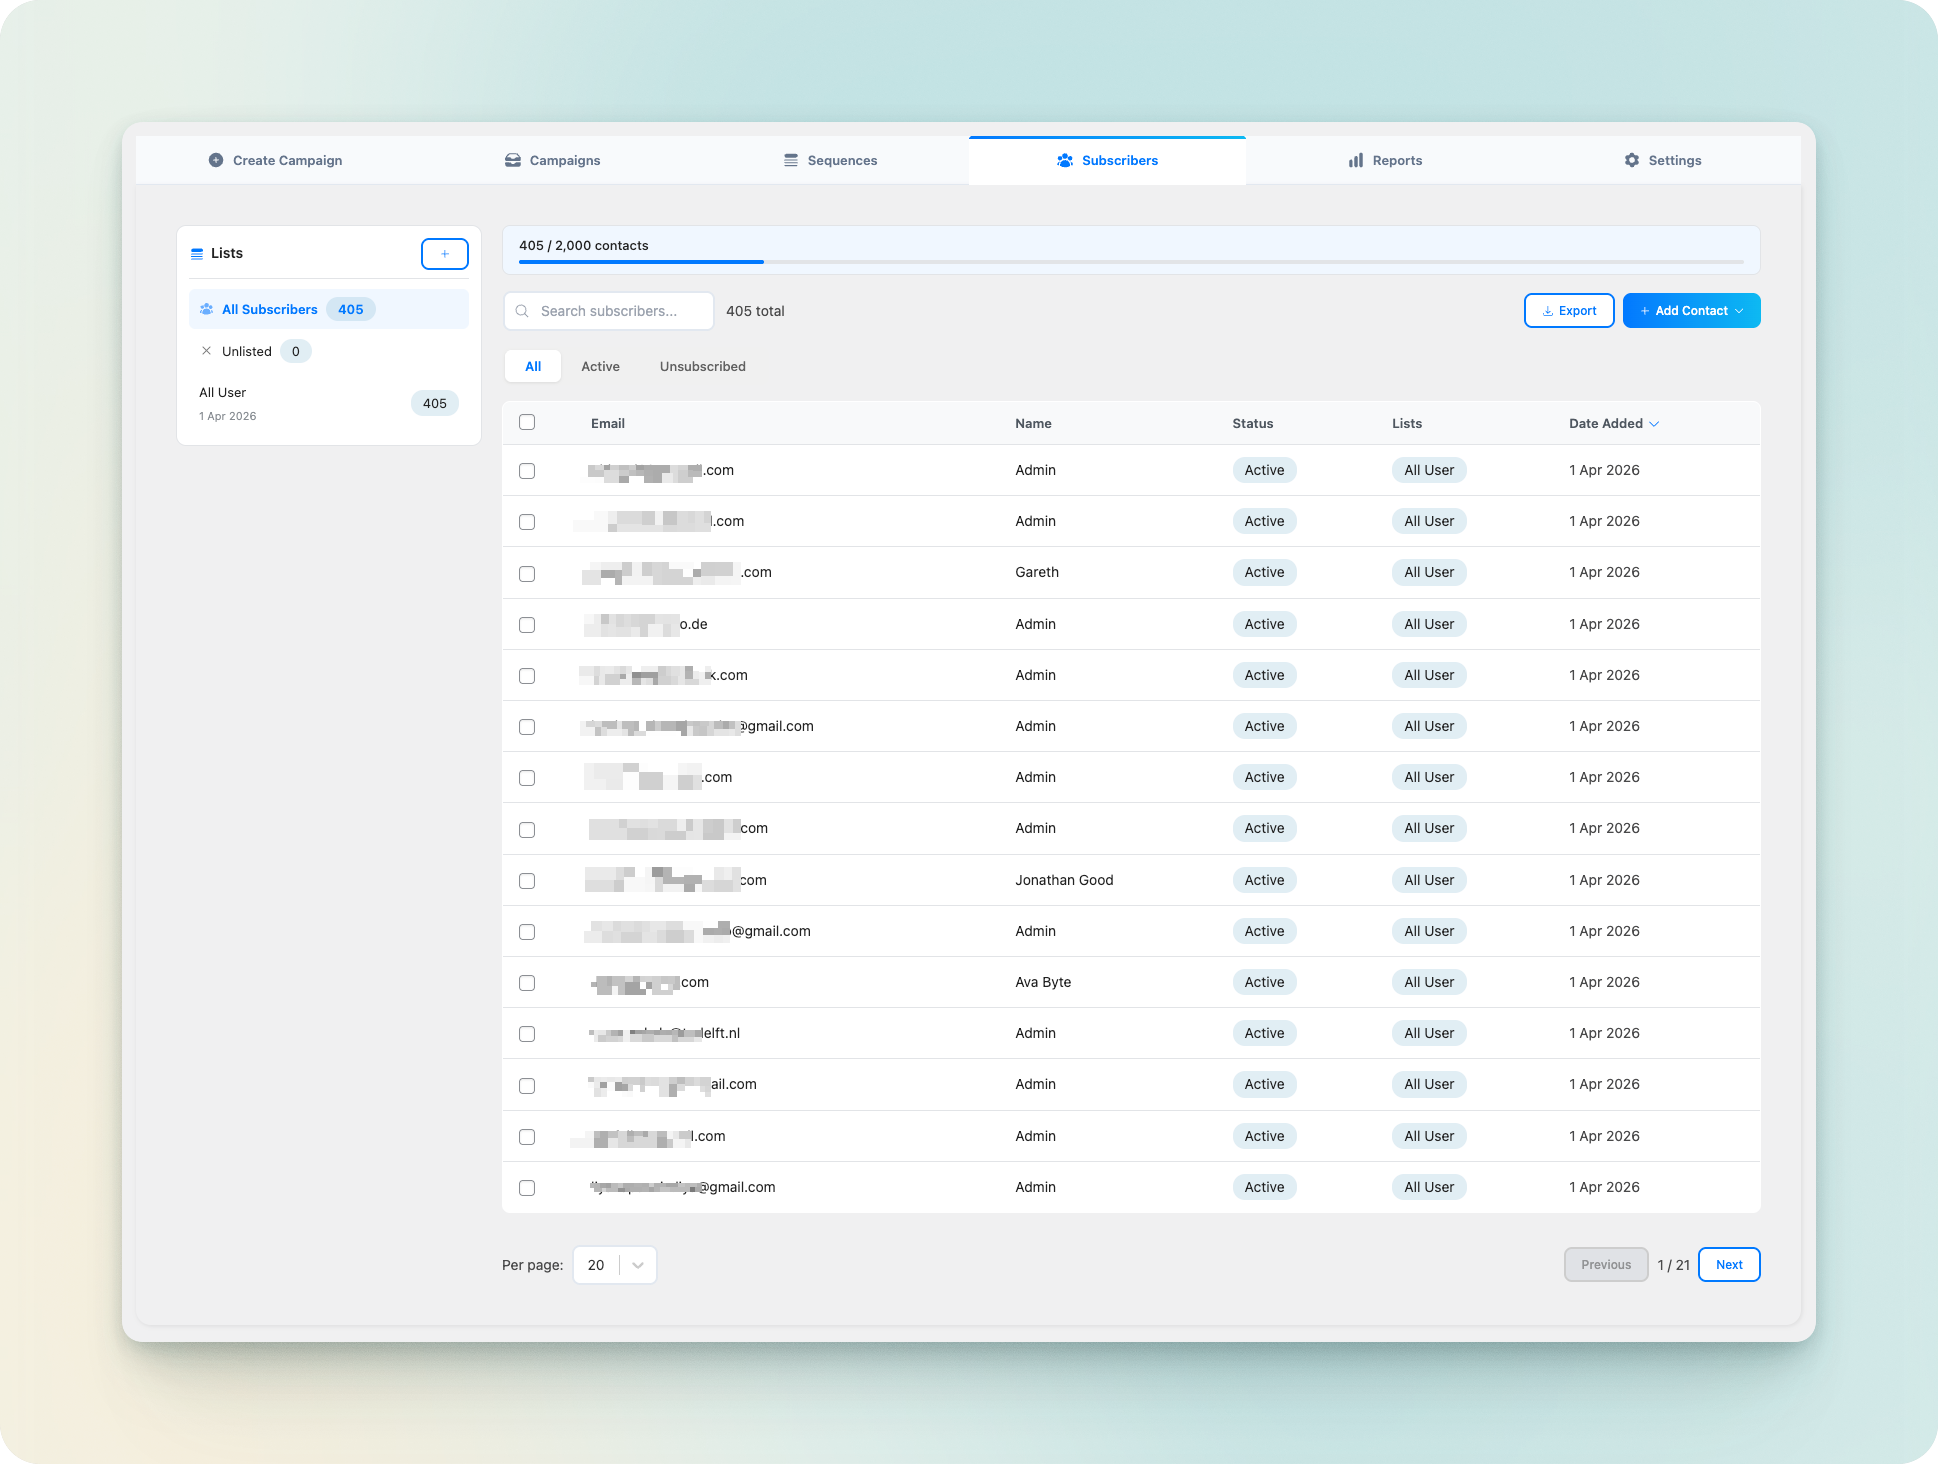Open the Reports bar-chart icon
This screenshot has width=1938, height=1464.
(1355, 160)
